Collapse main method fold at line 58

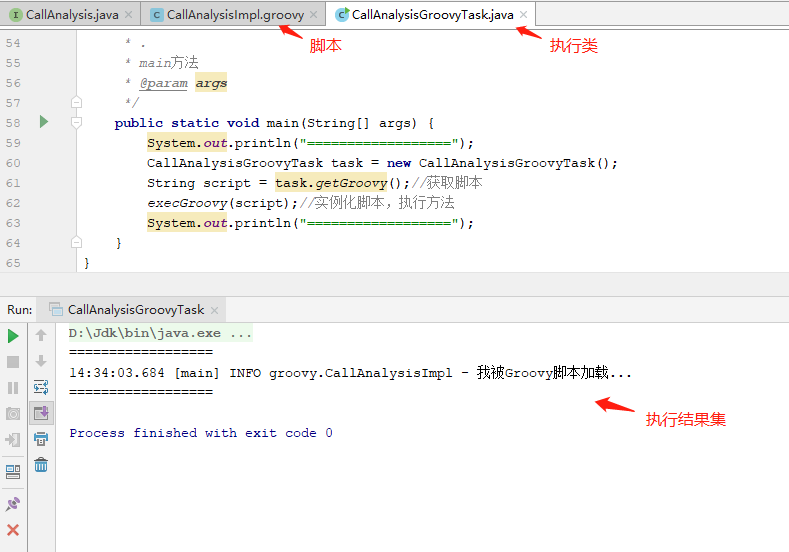click(x=76, y=122)
